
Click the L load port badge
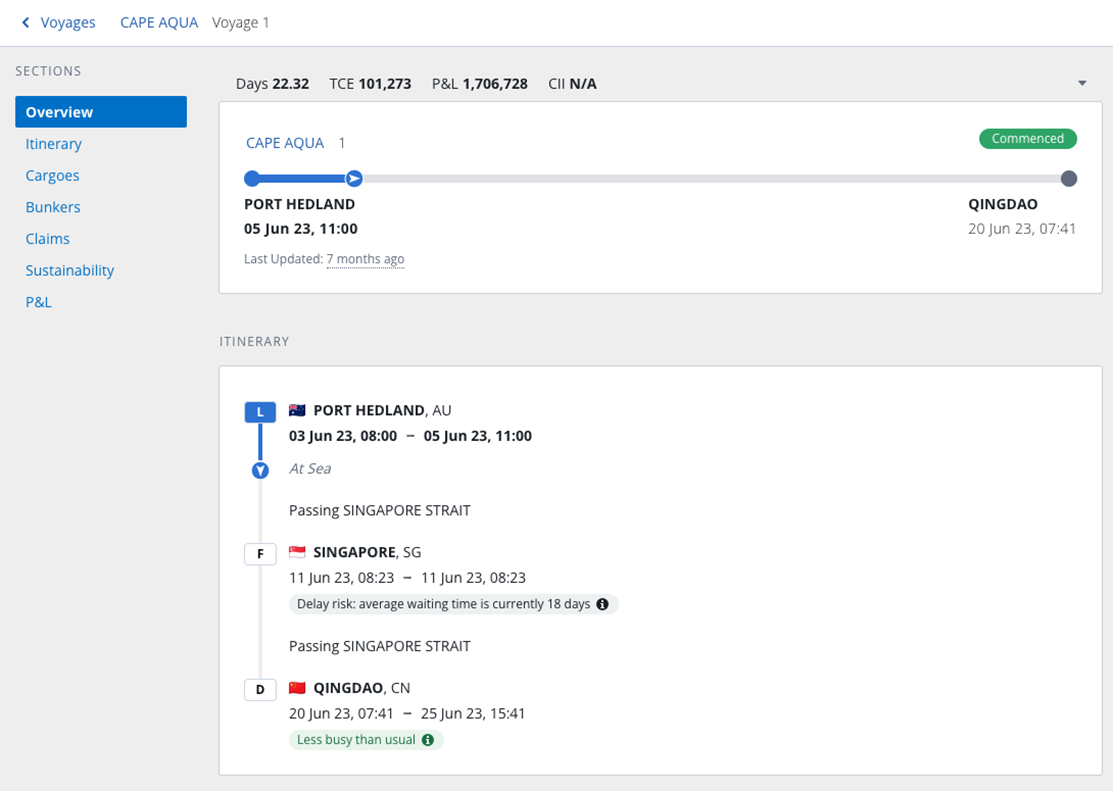click(260, 412)
